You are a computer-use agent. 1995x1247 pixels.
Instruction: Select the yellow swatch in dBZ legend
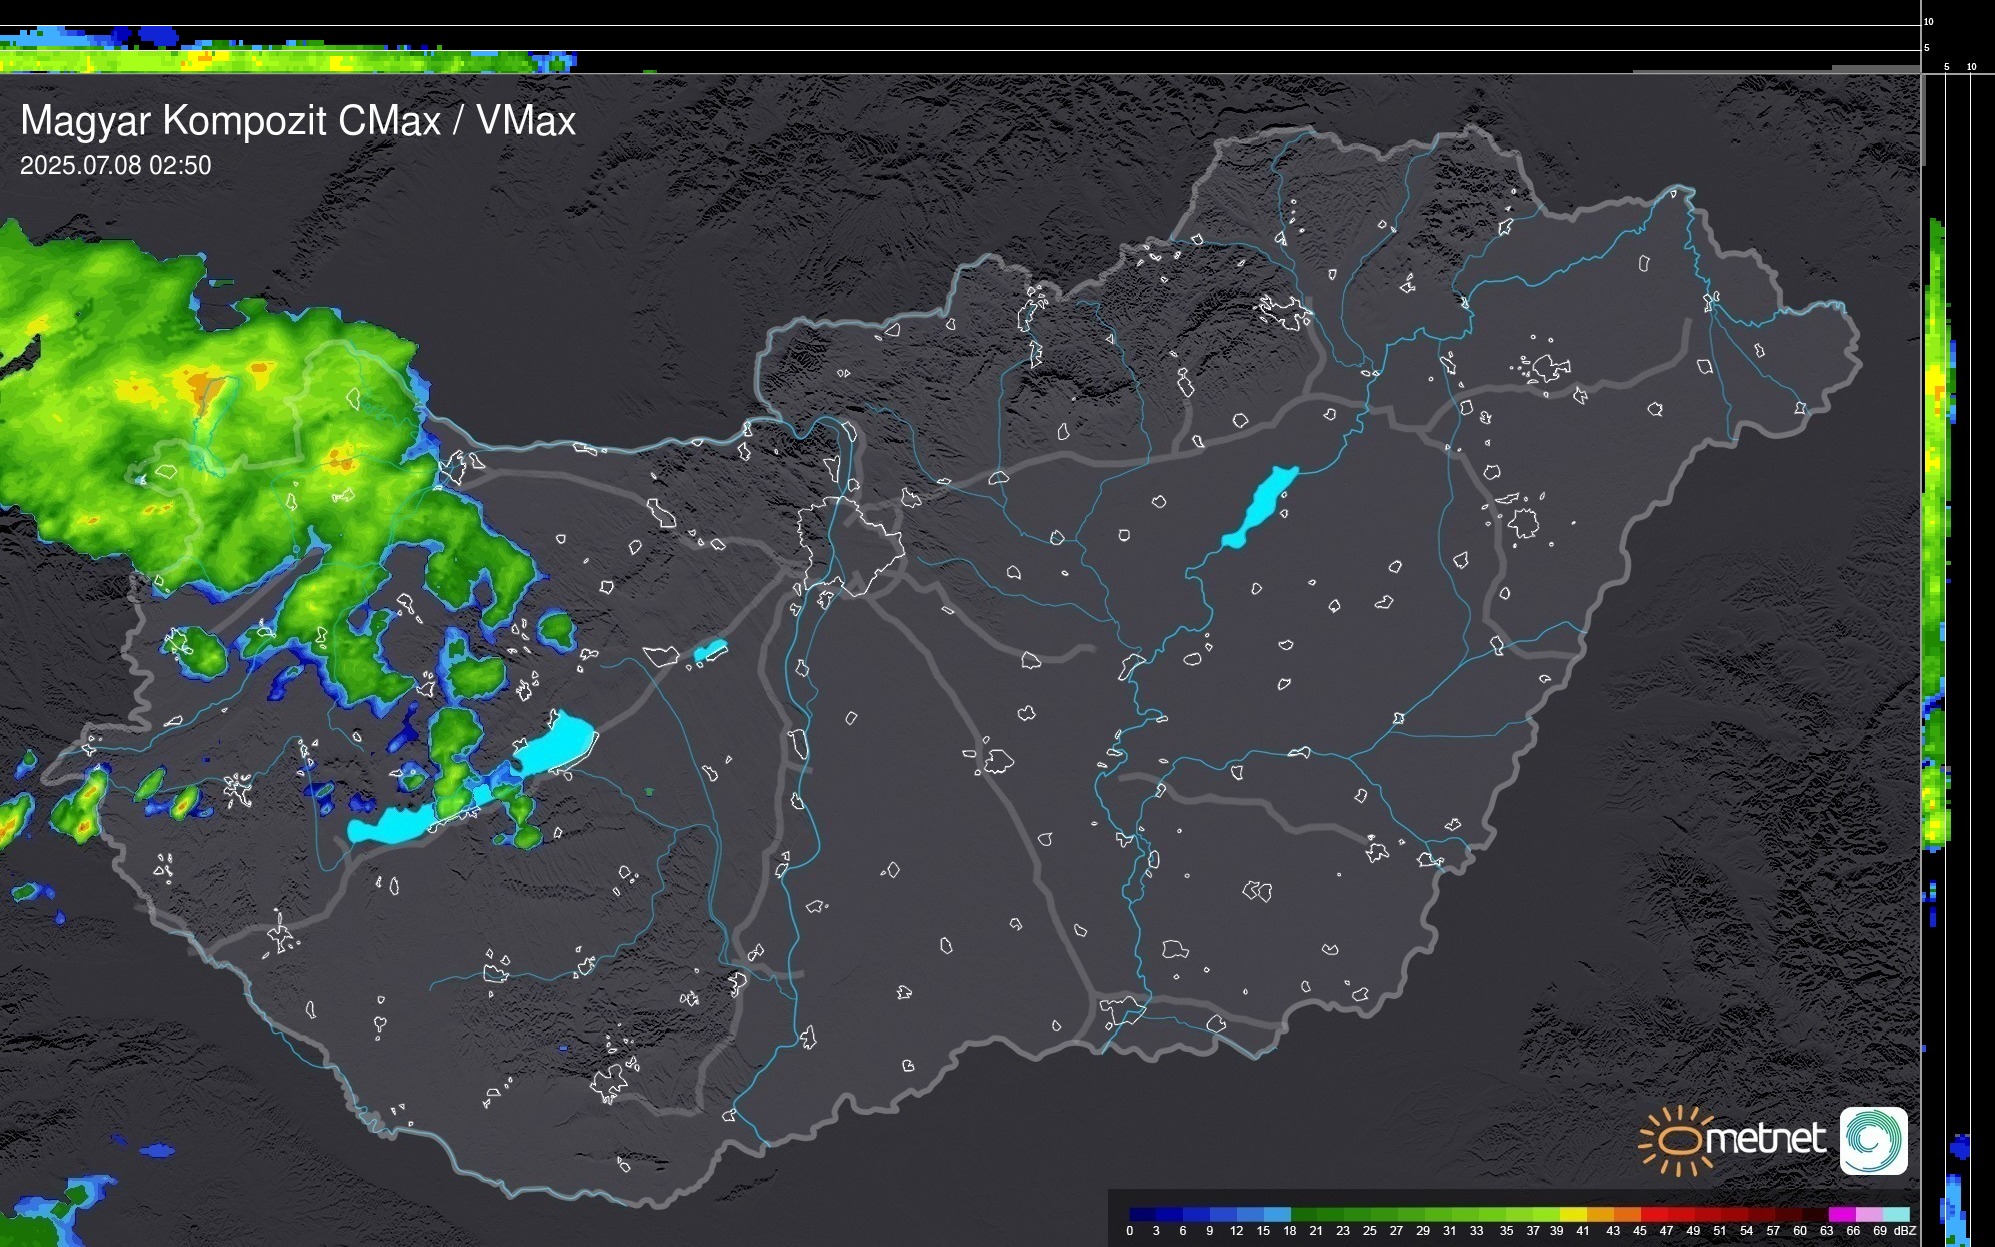1573,1214
